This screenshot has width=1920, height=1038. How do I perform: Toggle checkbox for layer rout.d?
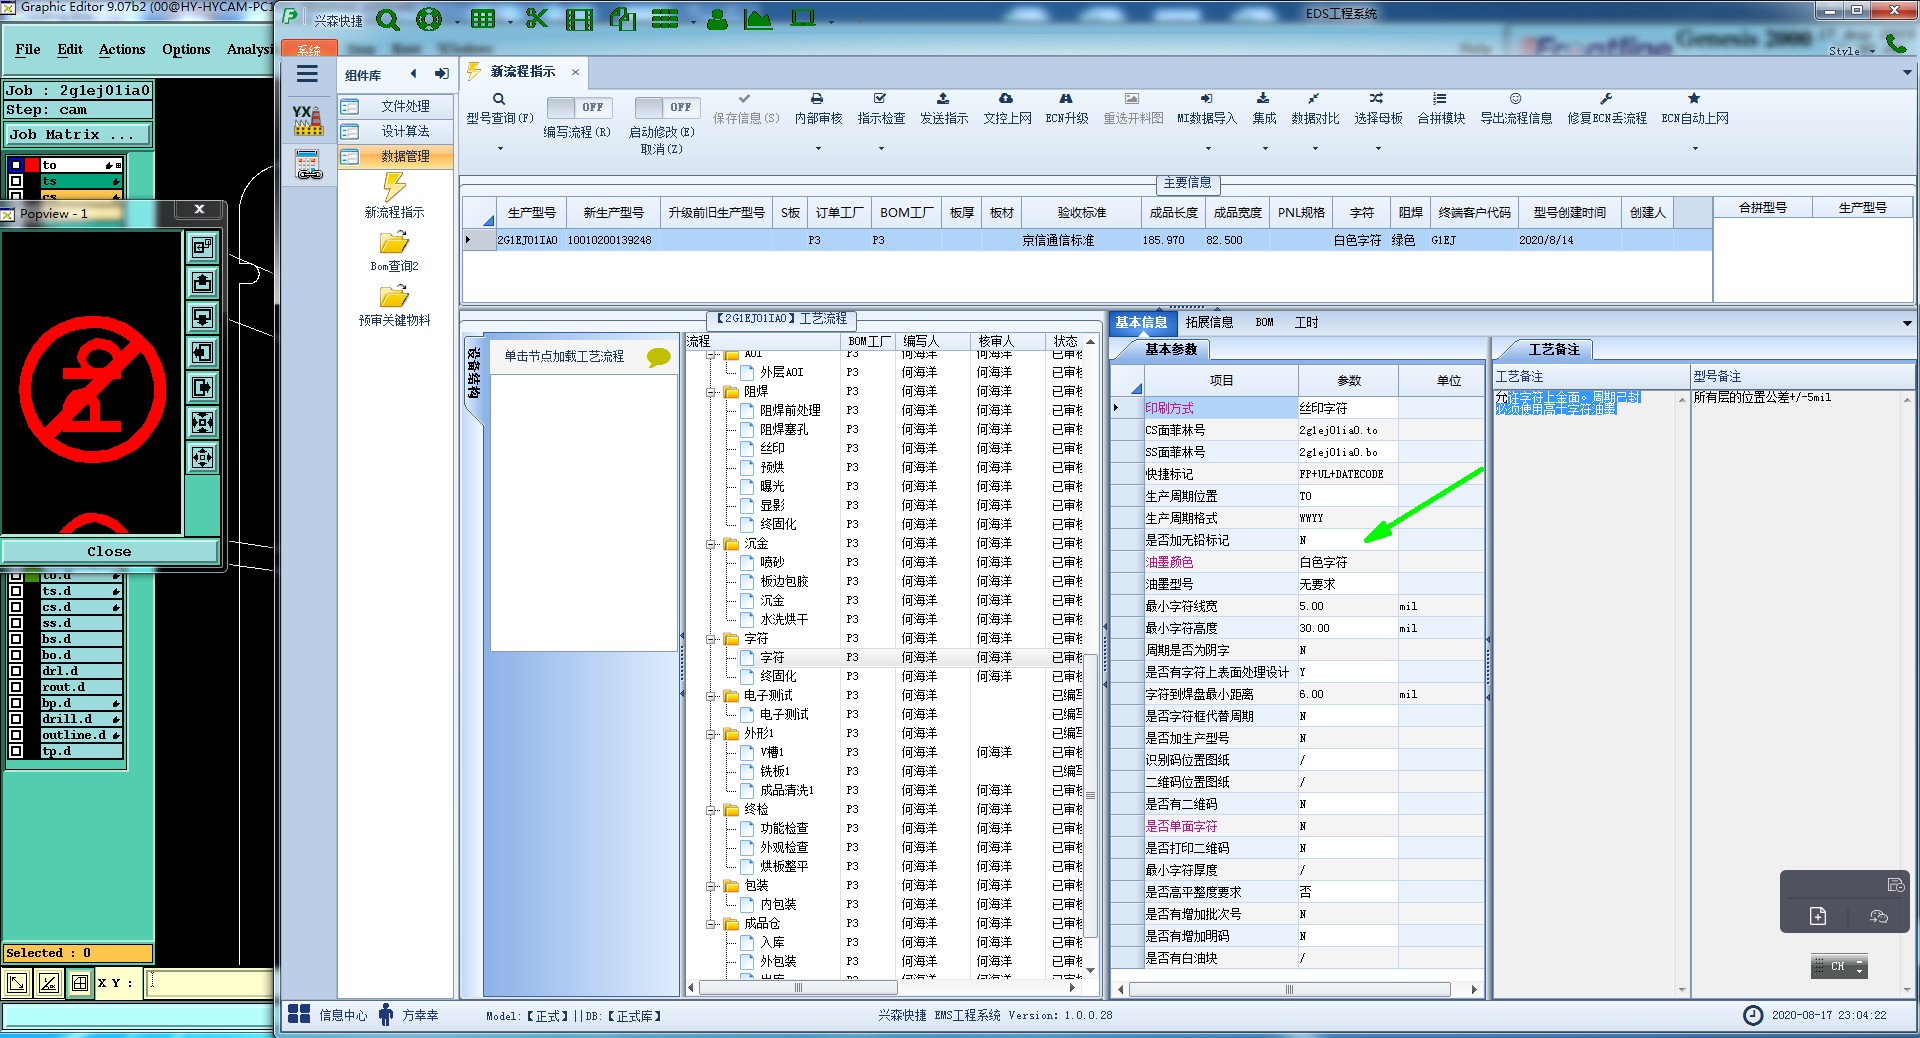click(x=16, y=687)
